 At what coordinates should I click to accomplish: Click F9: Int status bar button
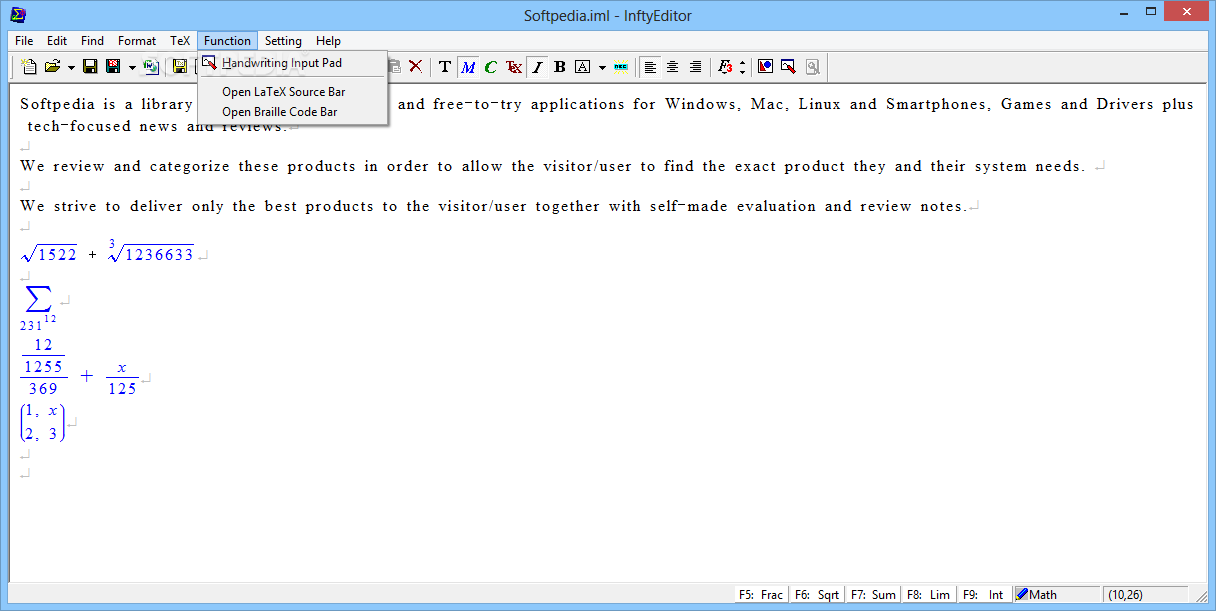point(984,594)
